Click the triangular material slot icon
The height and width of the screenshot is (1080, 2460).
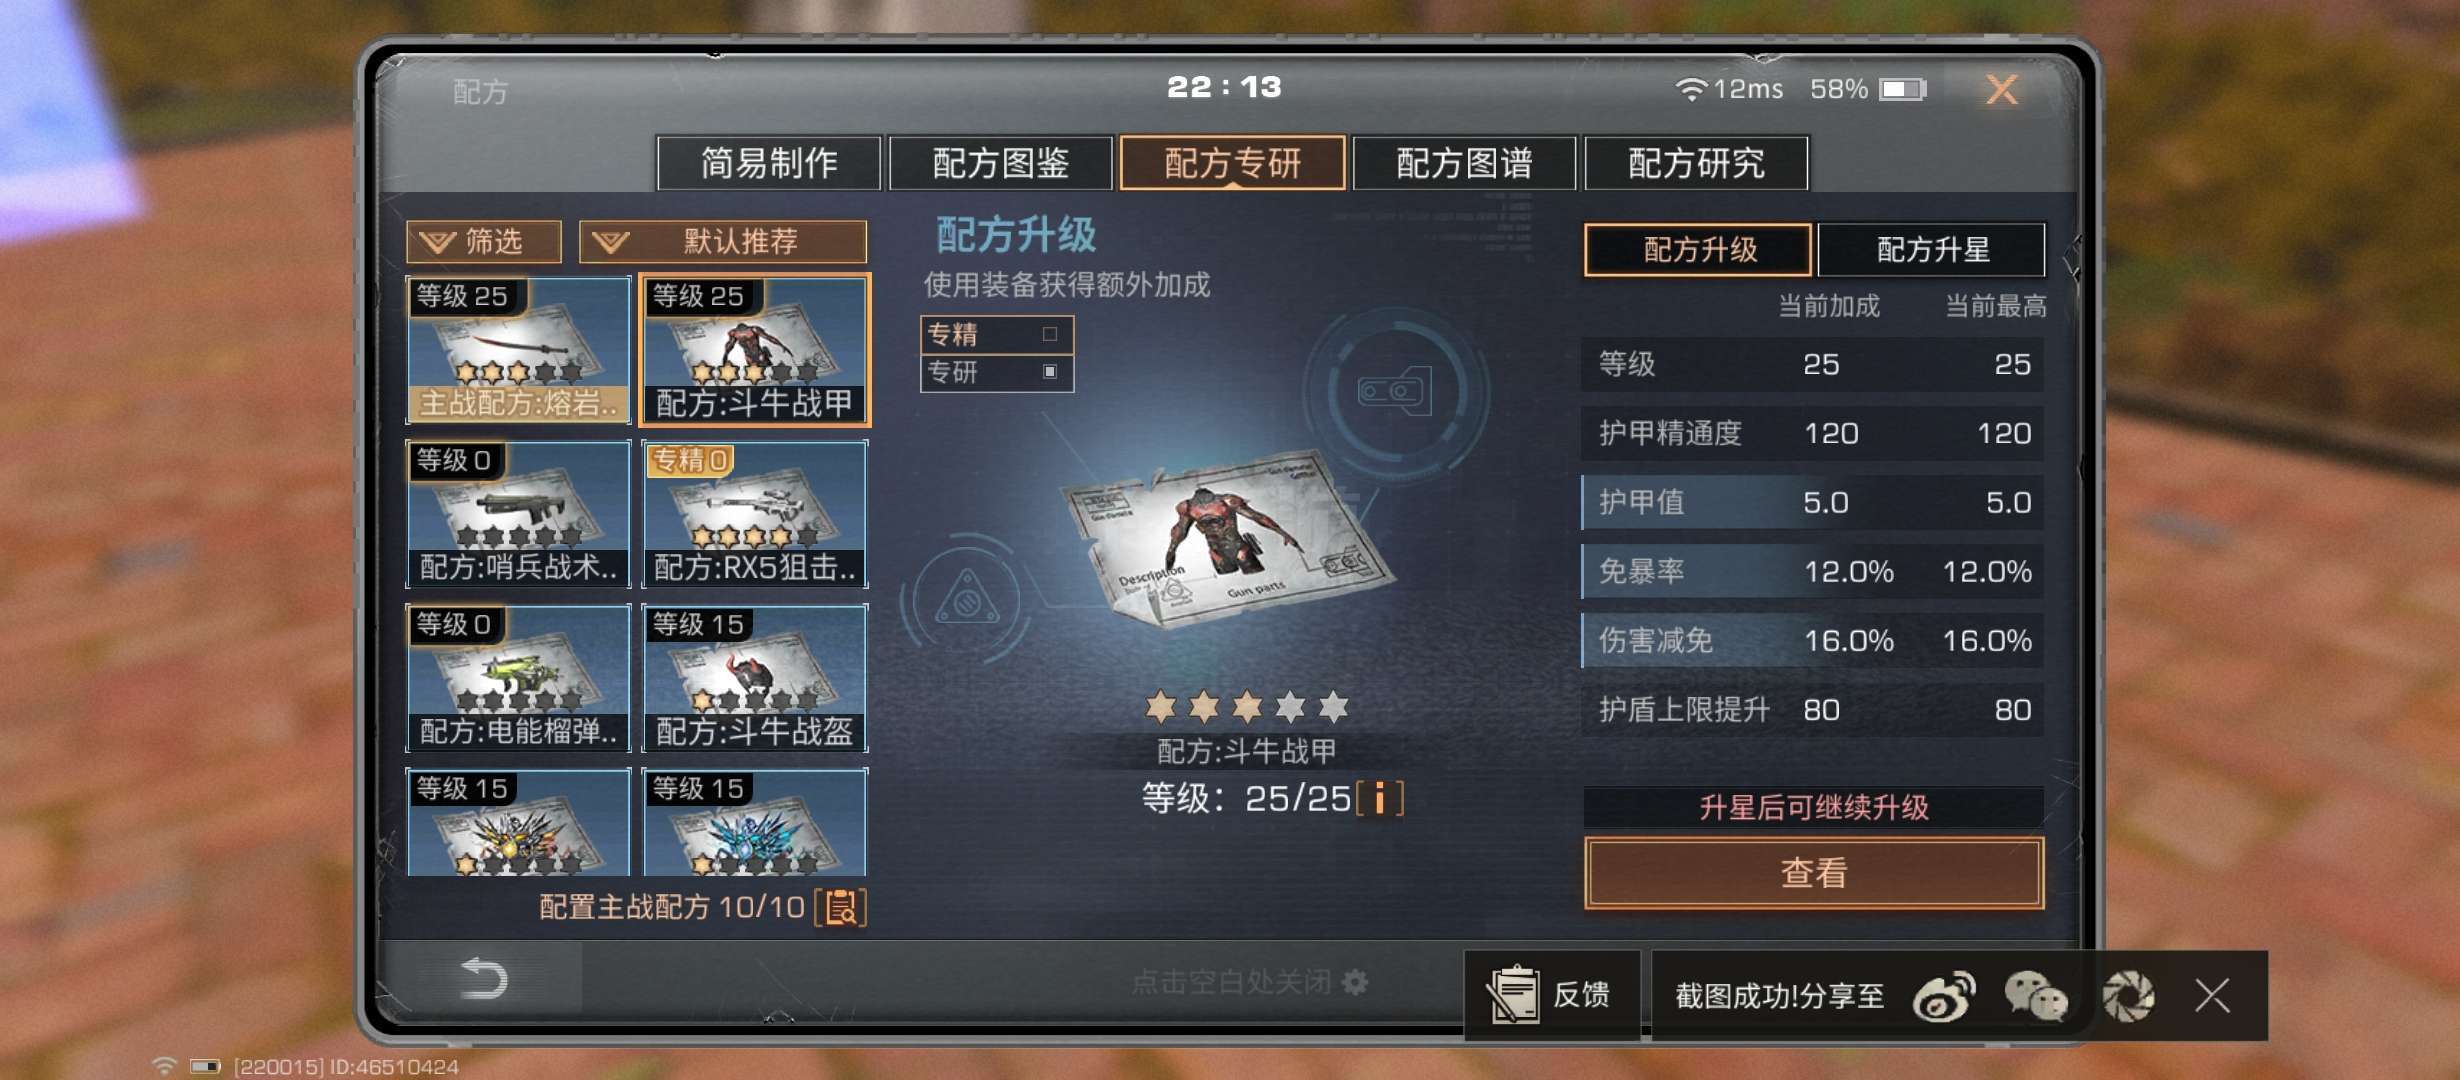coord(966,597)
